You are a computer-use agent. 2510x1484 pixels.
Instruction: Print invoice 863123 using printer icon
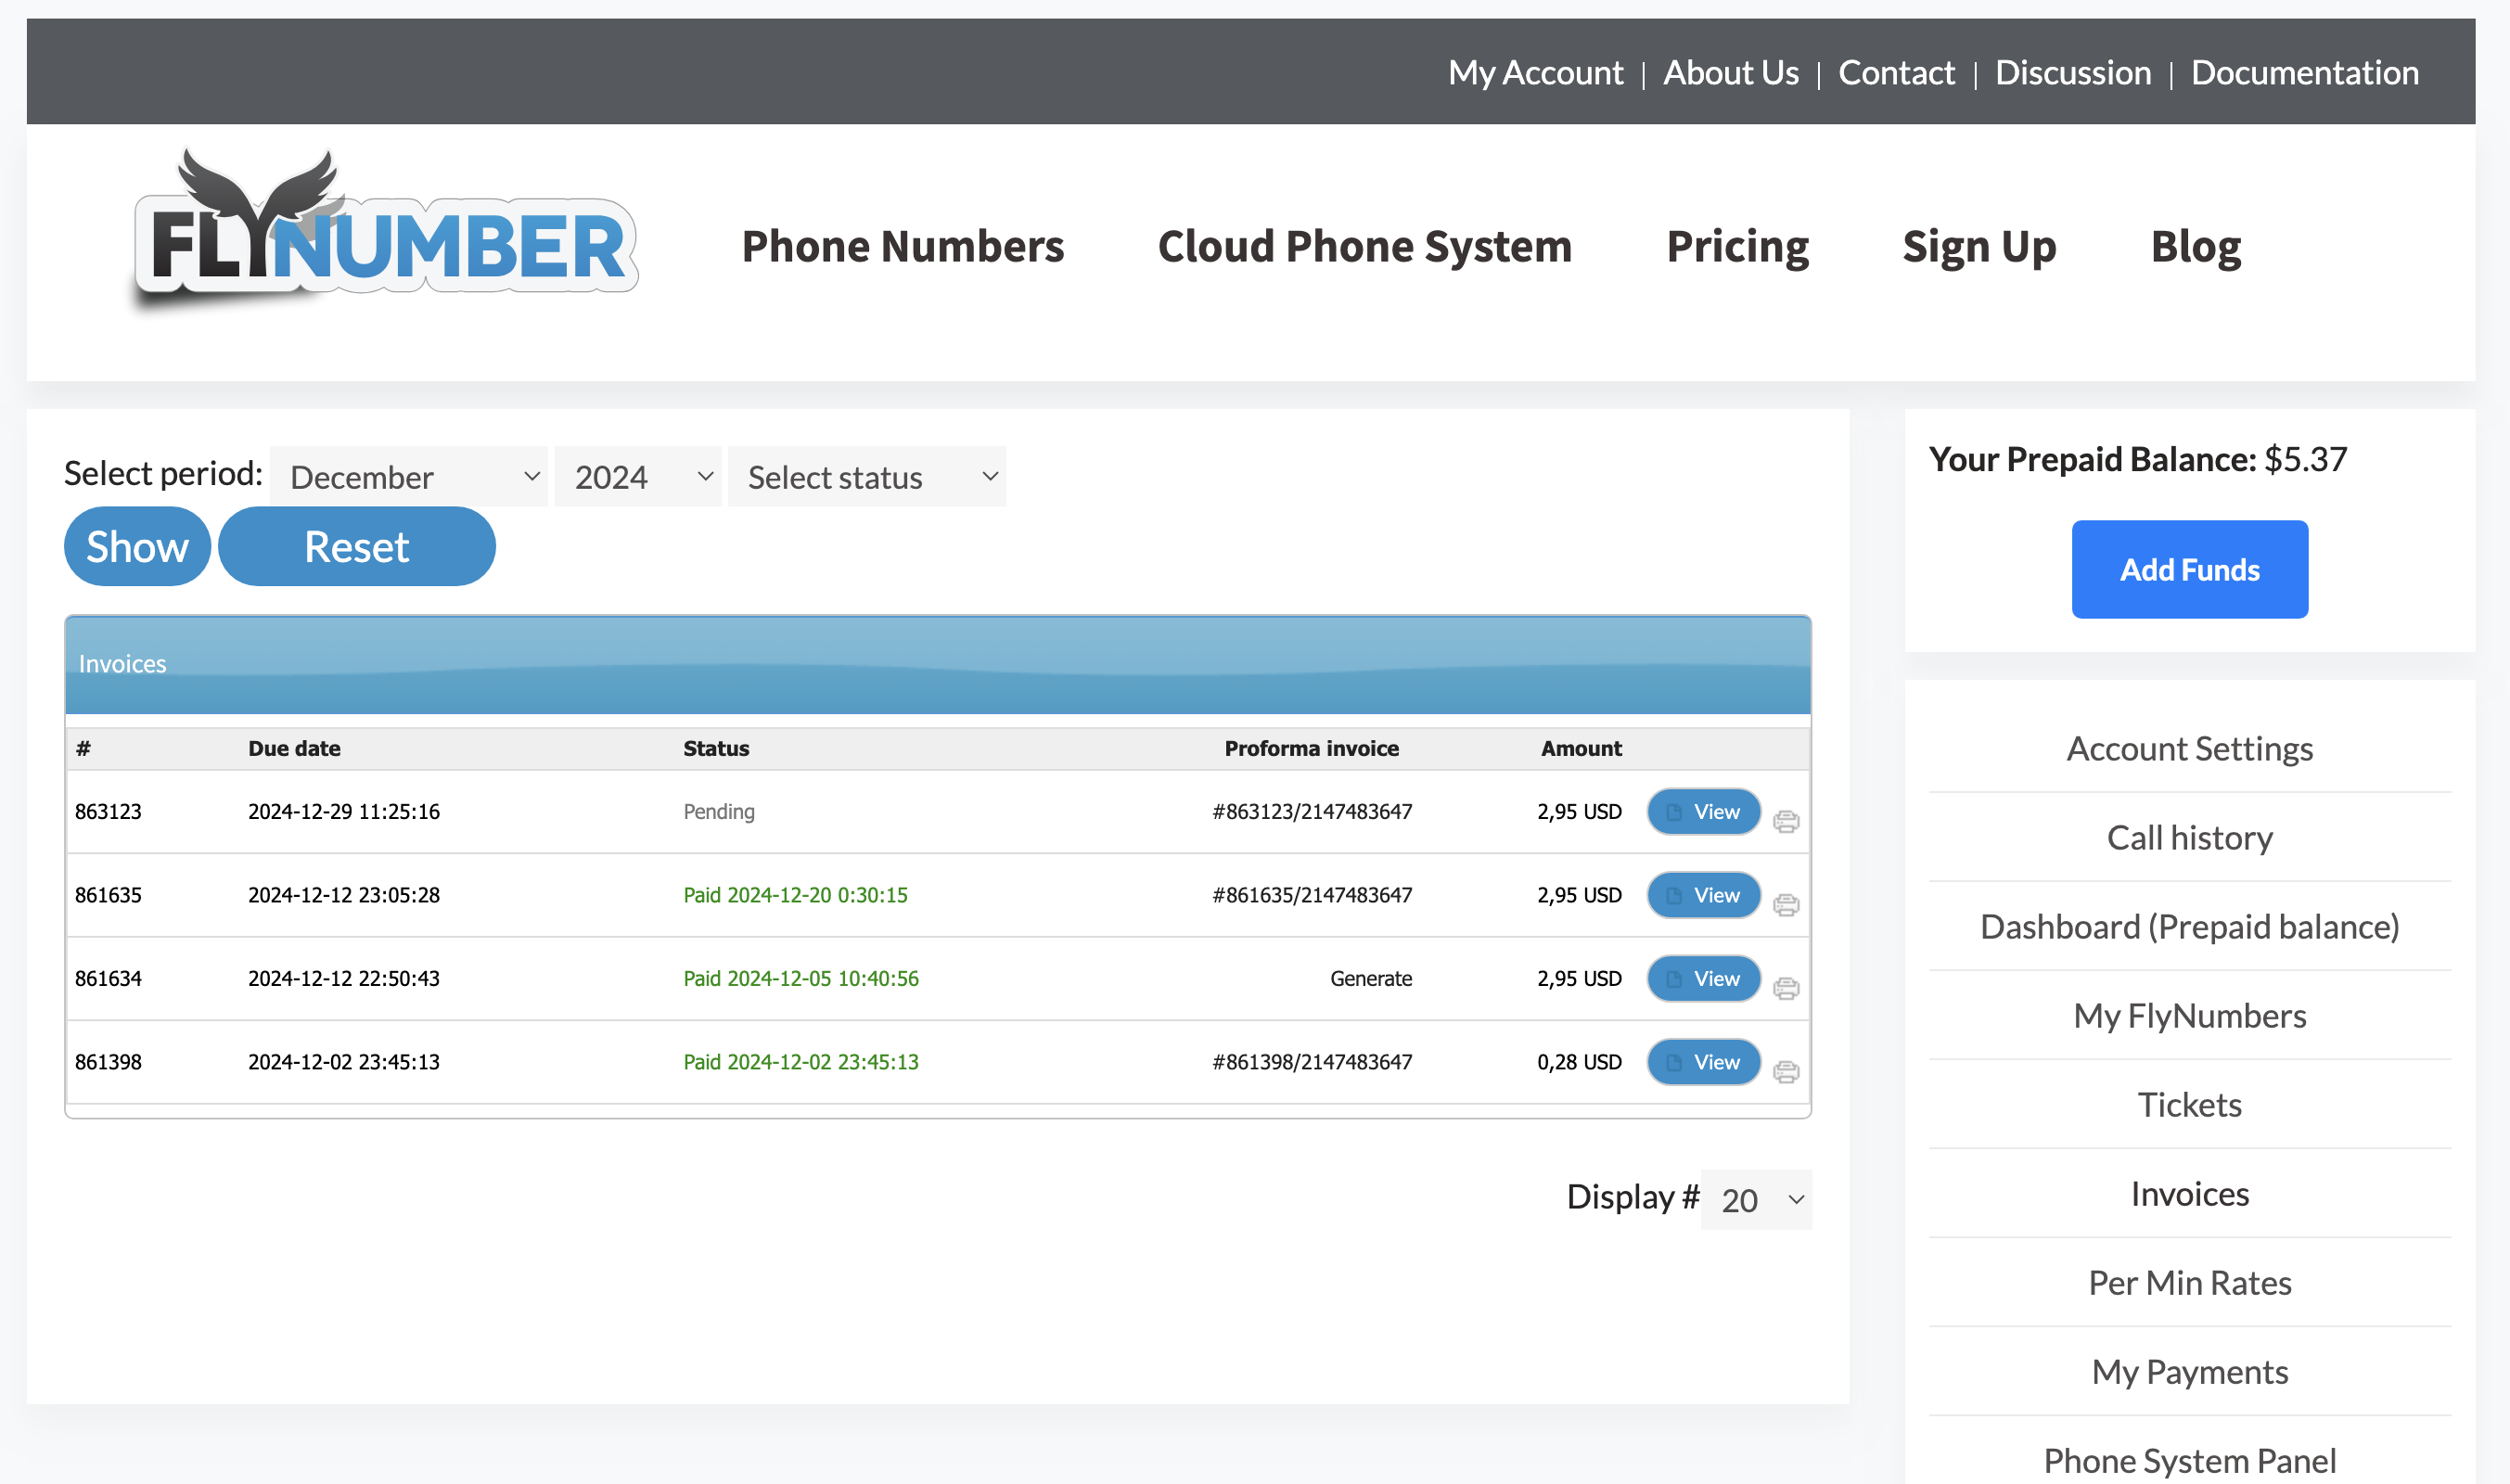coord(1786,822)
